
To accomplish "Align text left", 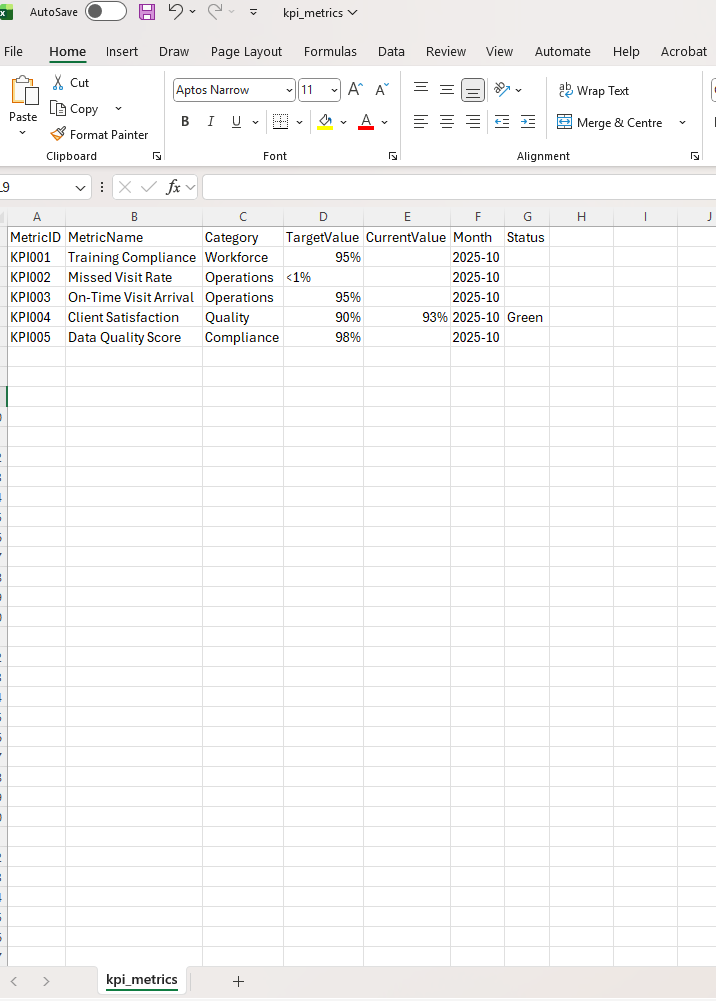I will click(x=421, y=121).
